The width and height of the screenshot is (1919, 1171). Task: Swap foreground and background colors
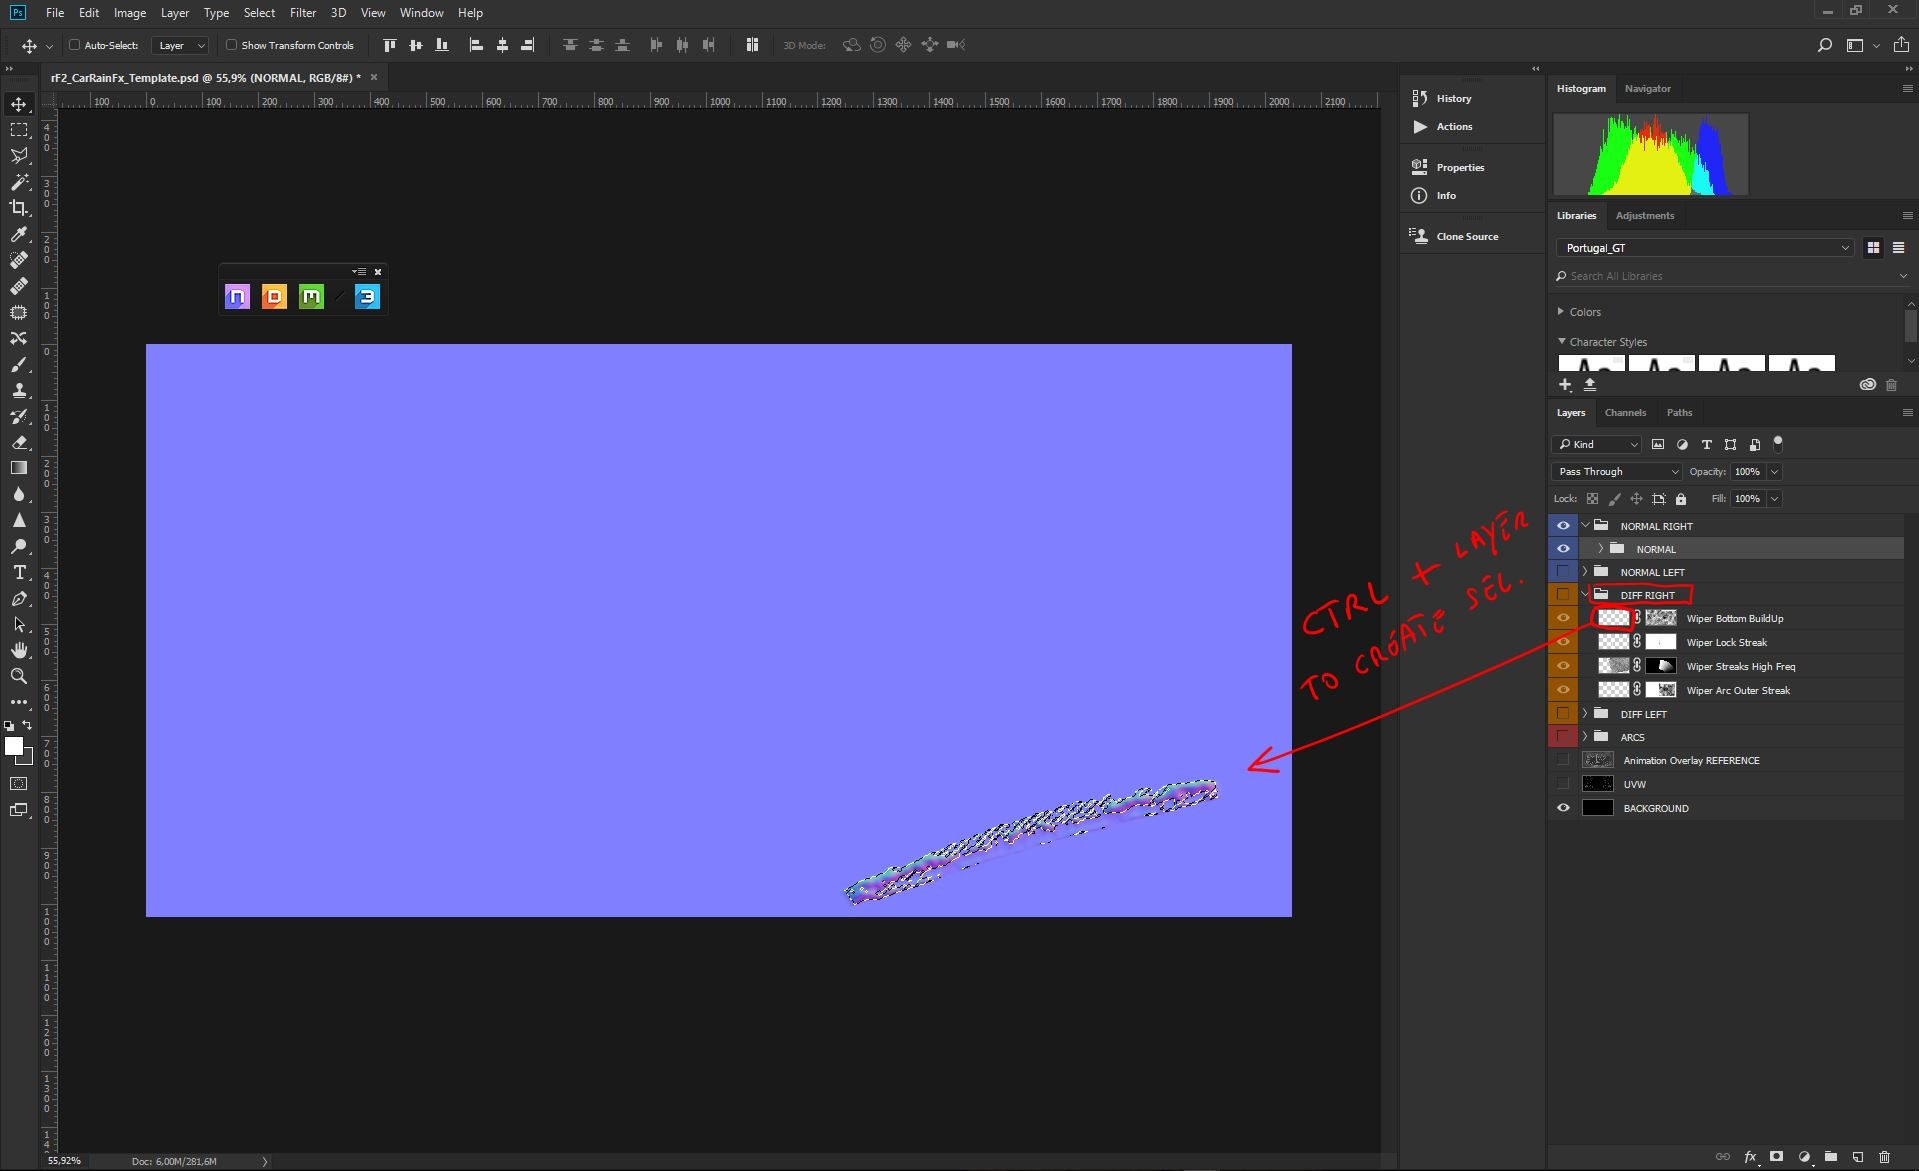coord(27,725)
